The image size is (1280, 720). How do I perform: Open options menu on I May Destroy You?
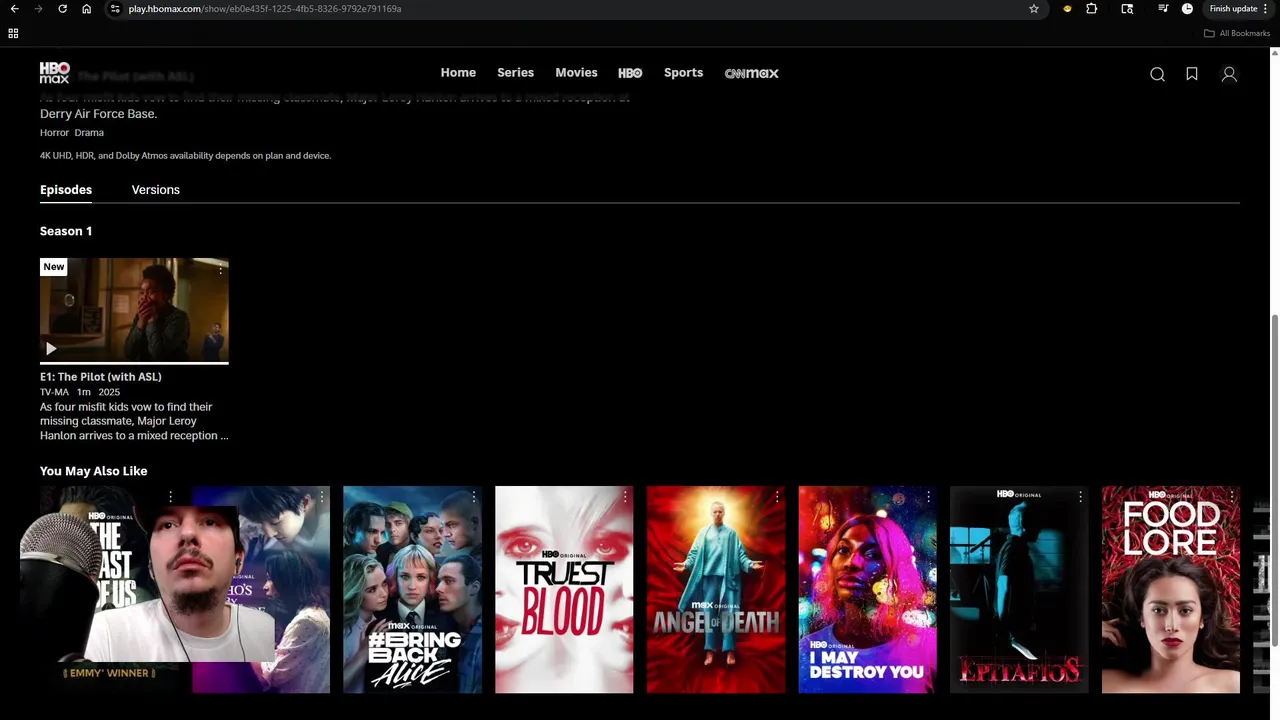click(x=928, y=497)
